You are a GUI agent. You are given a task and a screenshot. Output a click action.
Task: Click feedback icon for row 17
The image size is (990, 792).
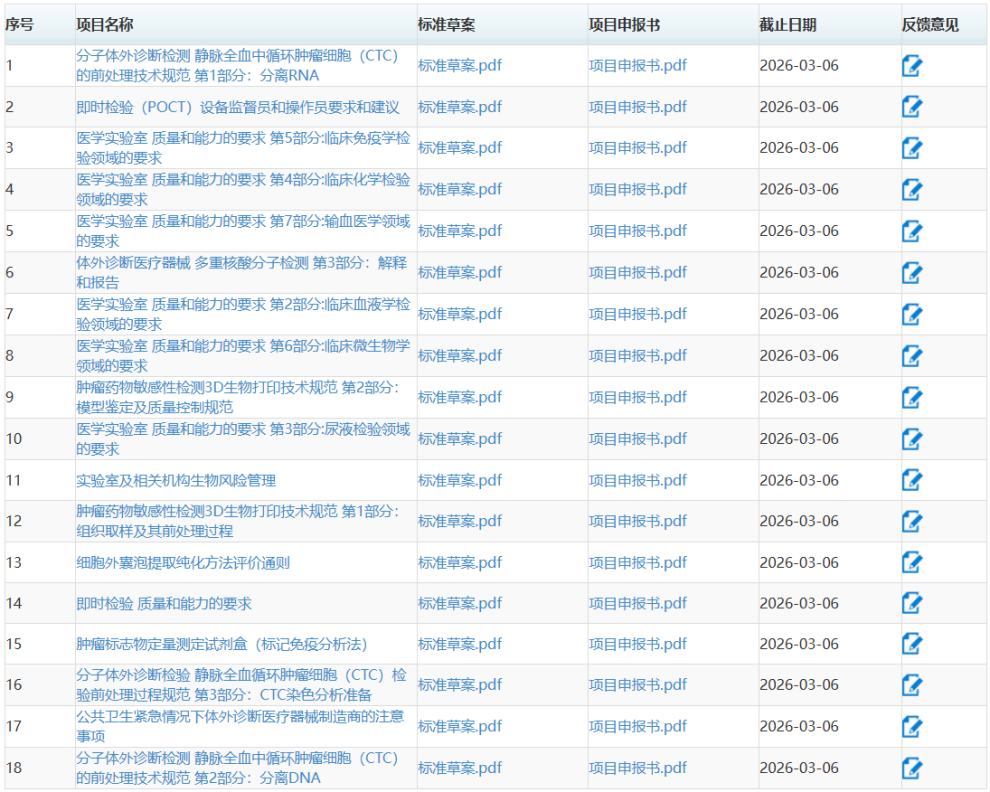[911, 726]
